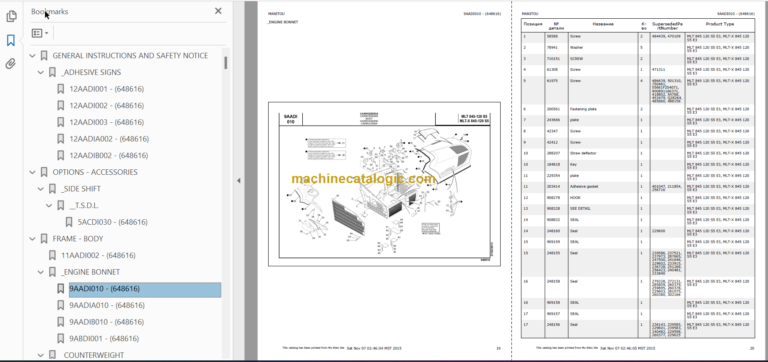The height and width of the screenshot is (362, 768).
Task: Select part name 'Key' in table
Action: pos(573,165)
